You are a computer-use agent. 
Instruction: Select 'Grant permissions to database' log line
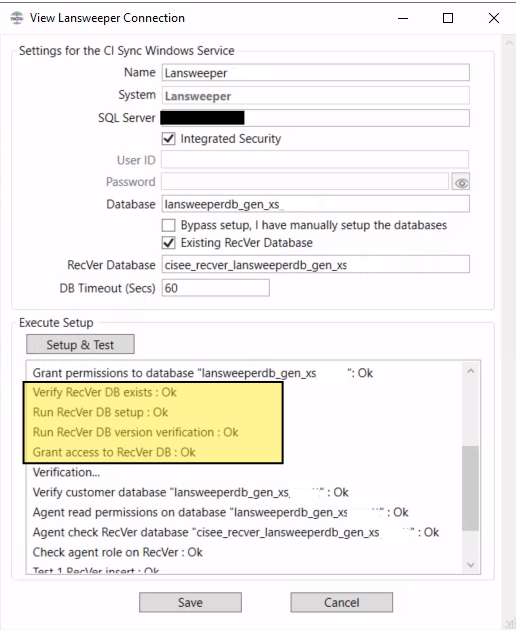tap(203, 373)
